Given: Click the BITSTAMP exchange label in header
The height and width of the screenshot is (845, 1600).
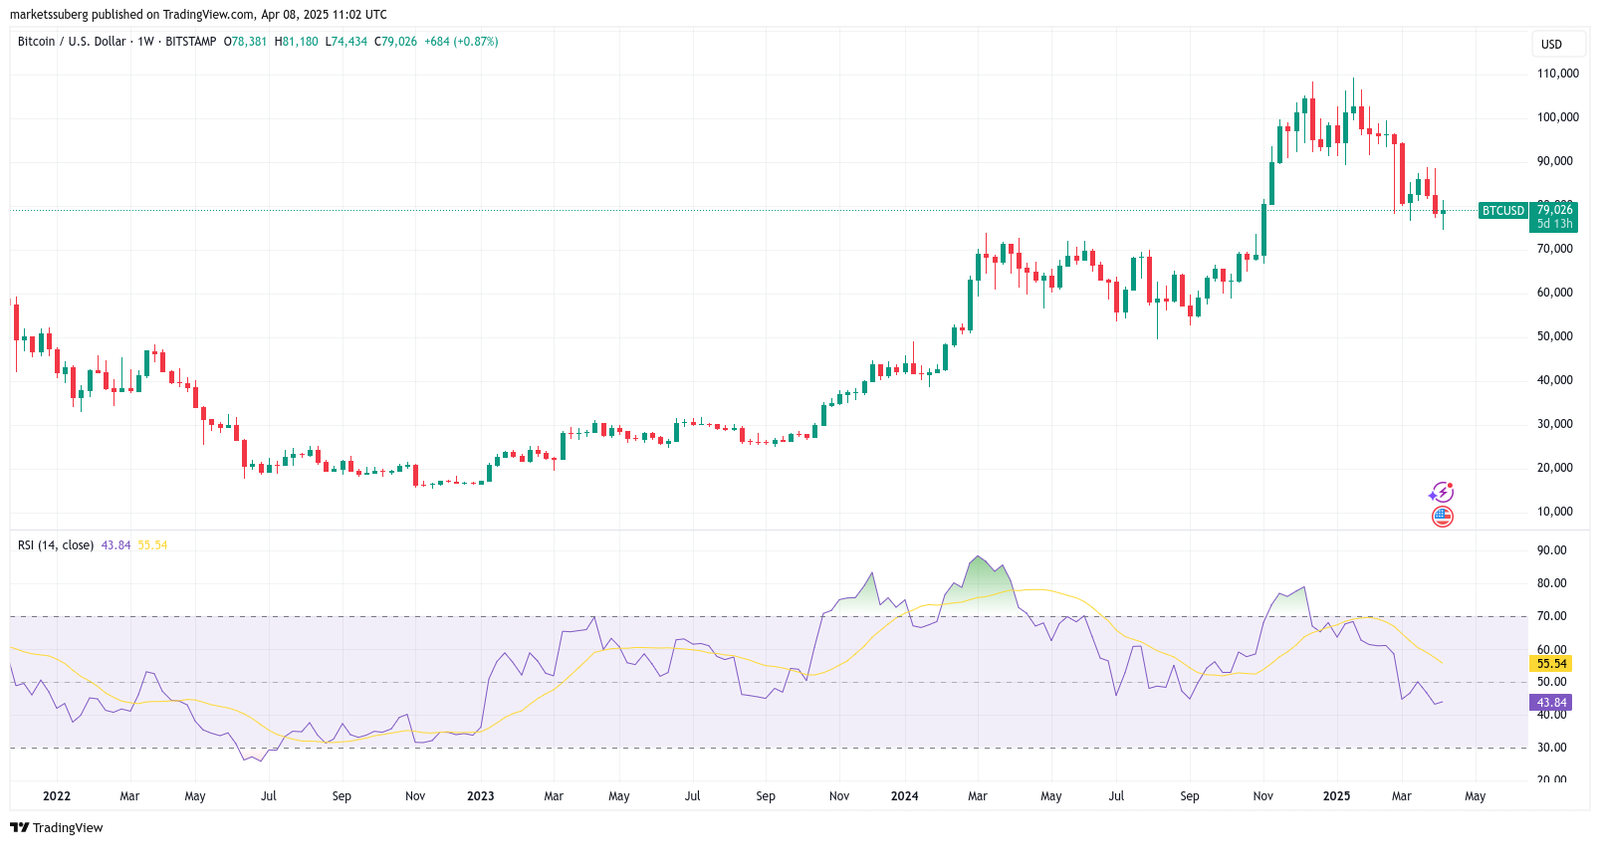Looking at the screenshot, I should tap(190, 41).
